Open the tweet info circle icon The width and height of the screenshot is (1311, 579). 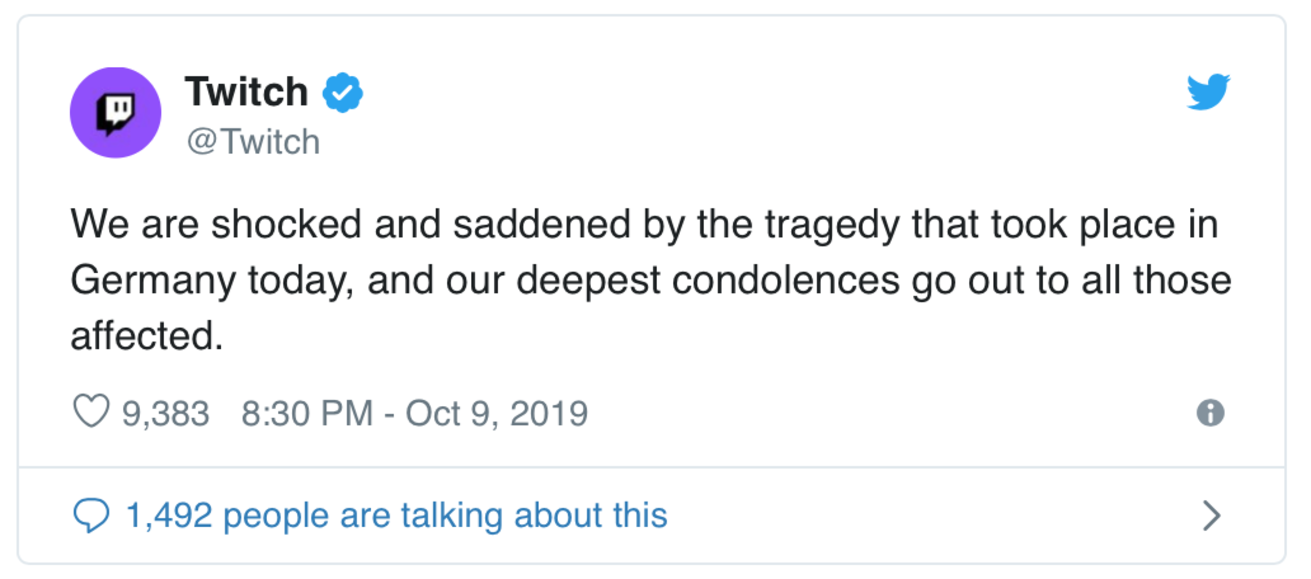[x=1210, y=412]
